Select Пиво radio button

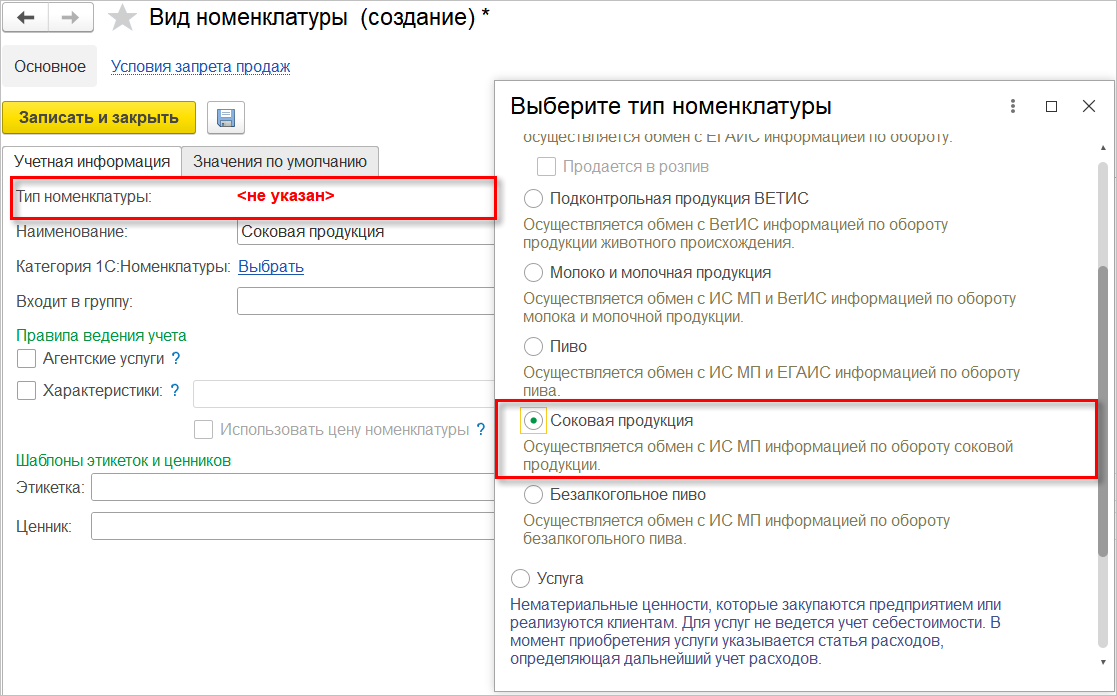coord(533,346)
